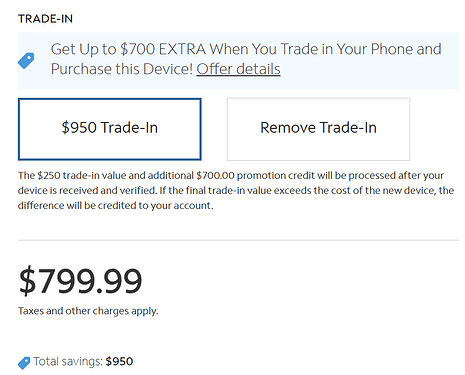Viewport: 465px width, 375px height.
Task: Click the tag icon beside Total savings
Action: (24, 363)
